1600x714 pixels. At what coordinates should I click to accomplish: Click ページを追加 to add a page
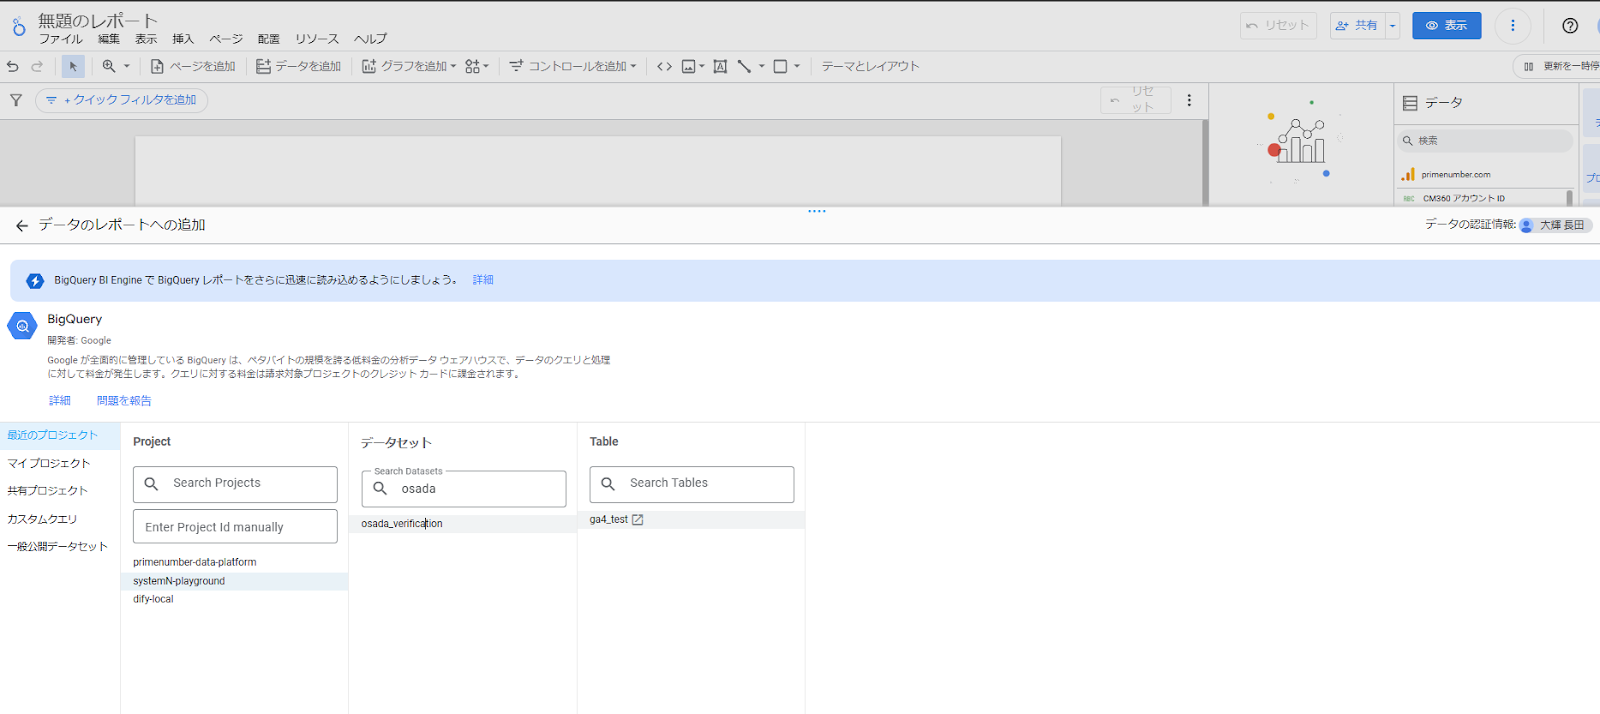click(x=193, y=66)
